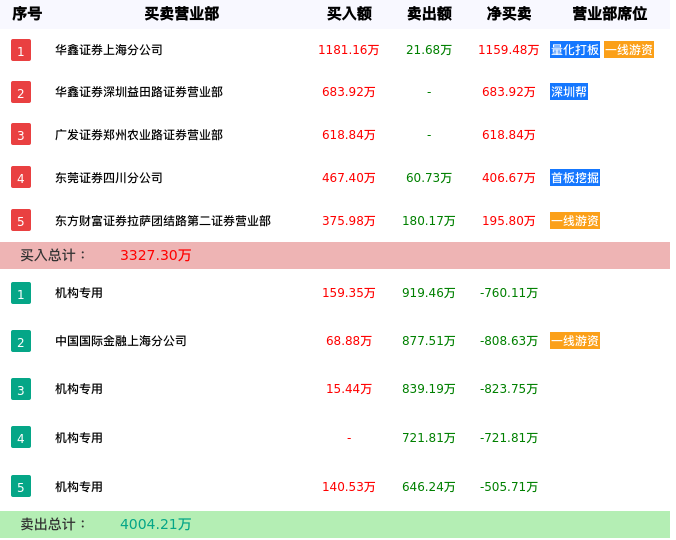Click buy amount 68.88万
Image resolution: width=676 pixels, height=540 pixels.
click(349, 341)
